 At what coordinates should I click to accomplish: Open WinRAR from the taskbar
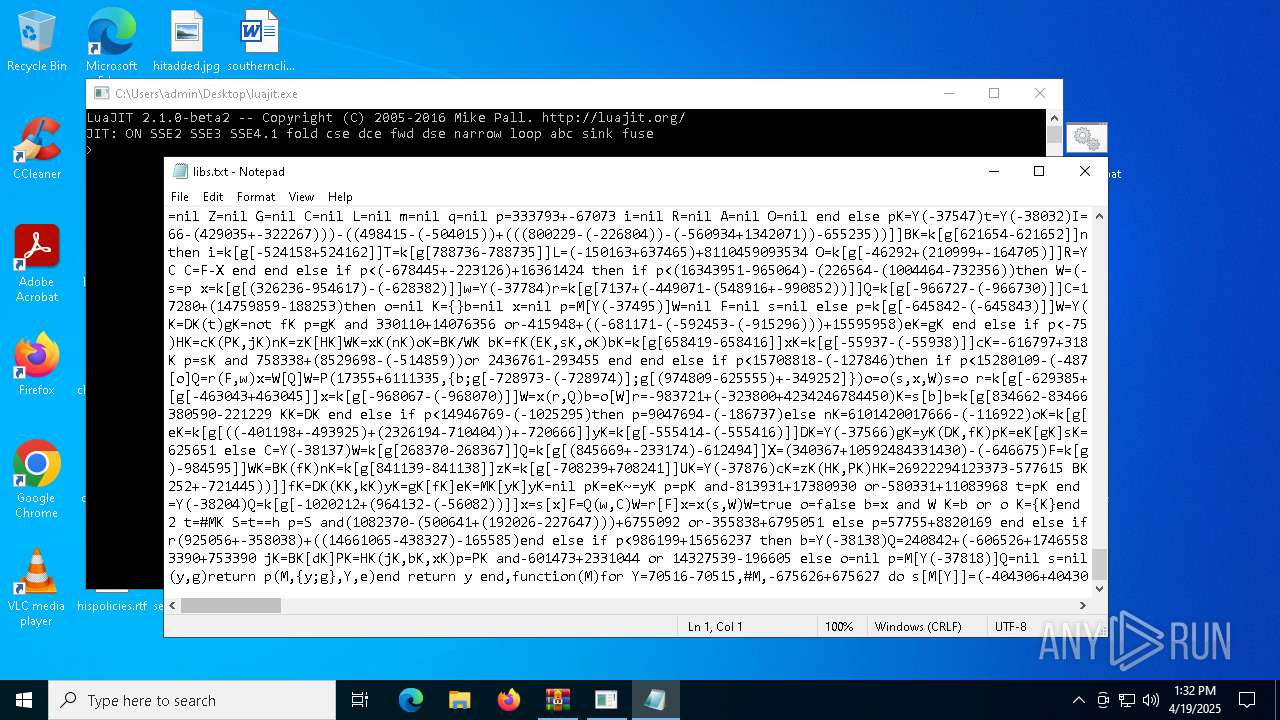coord(557,700)
